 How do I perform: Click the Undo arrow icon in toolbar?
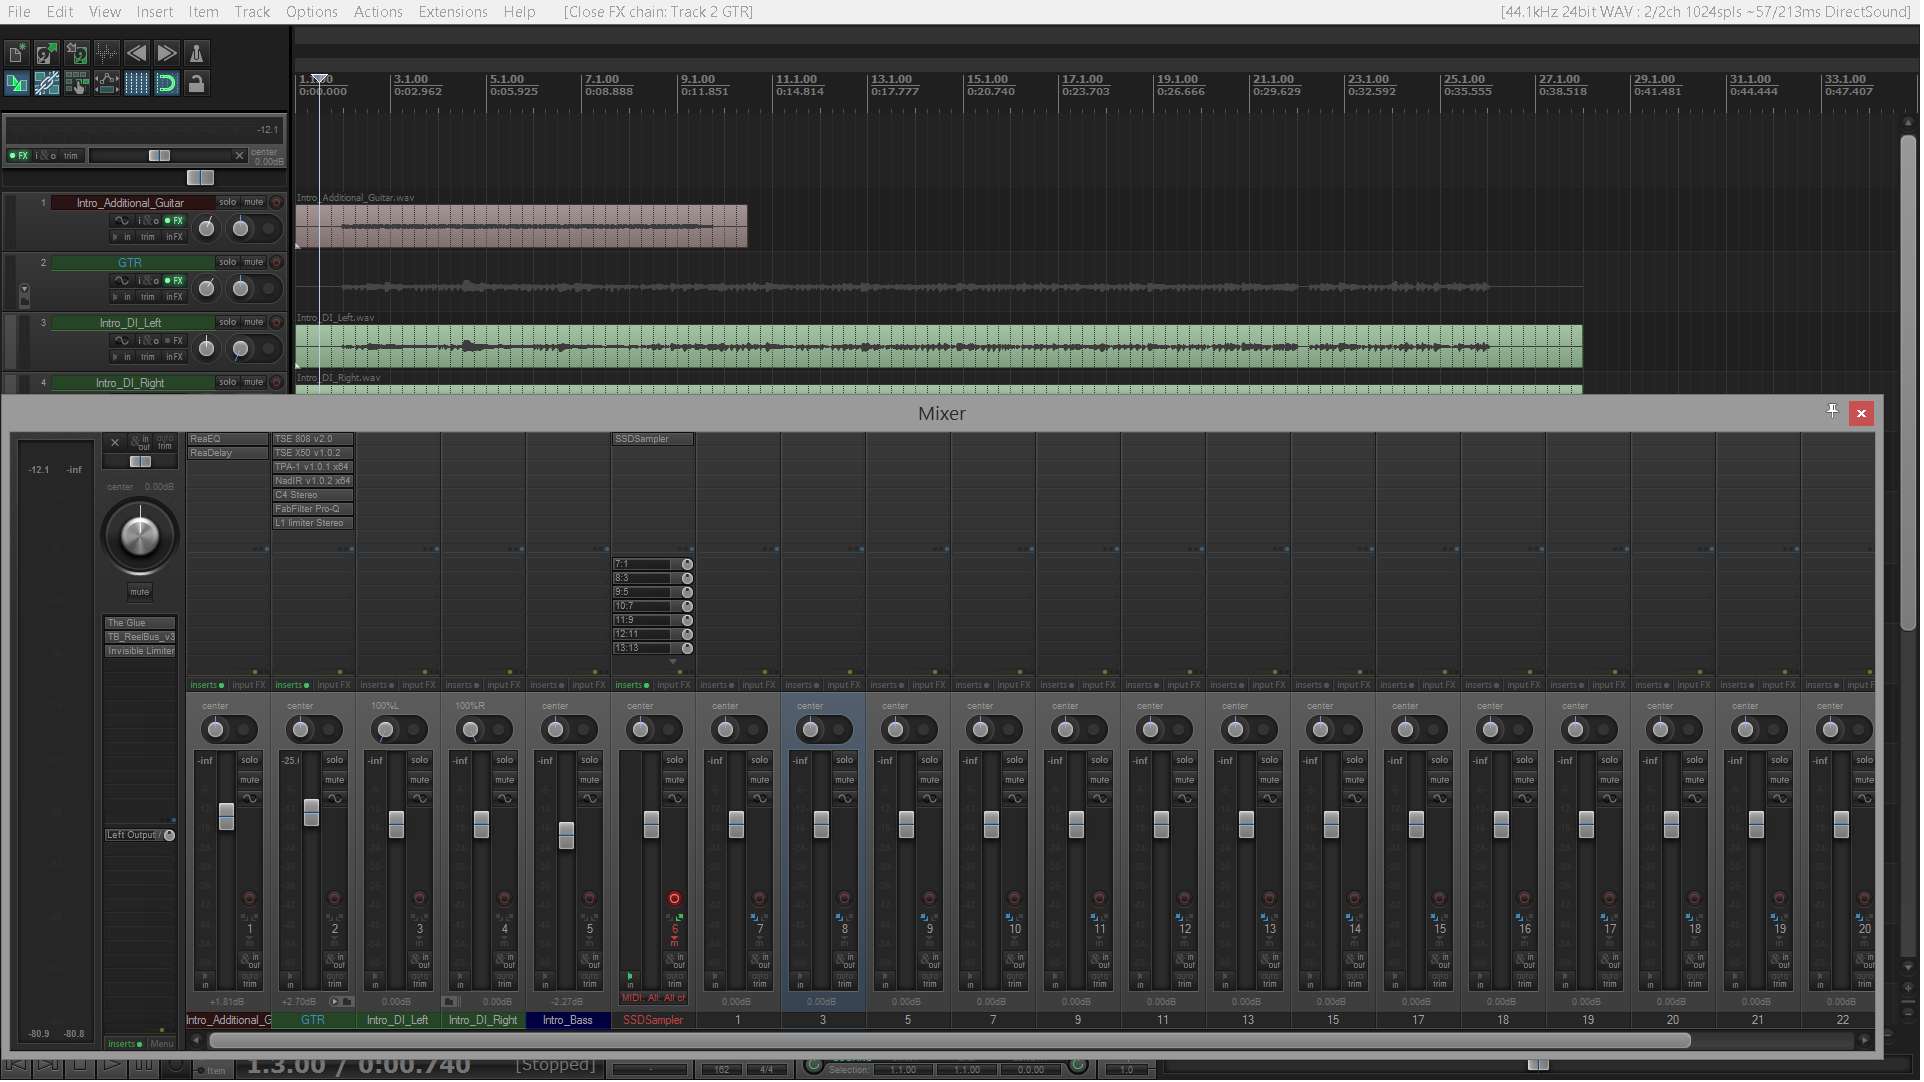click(137, 53)
